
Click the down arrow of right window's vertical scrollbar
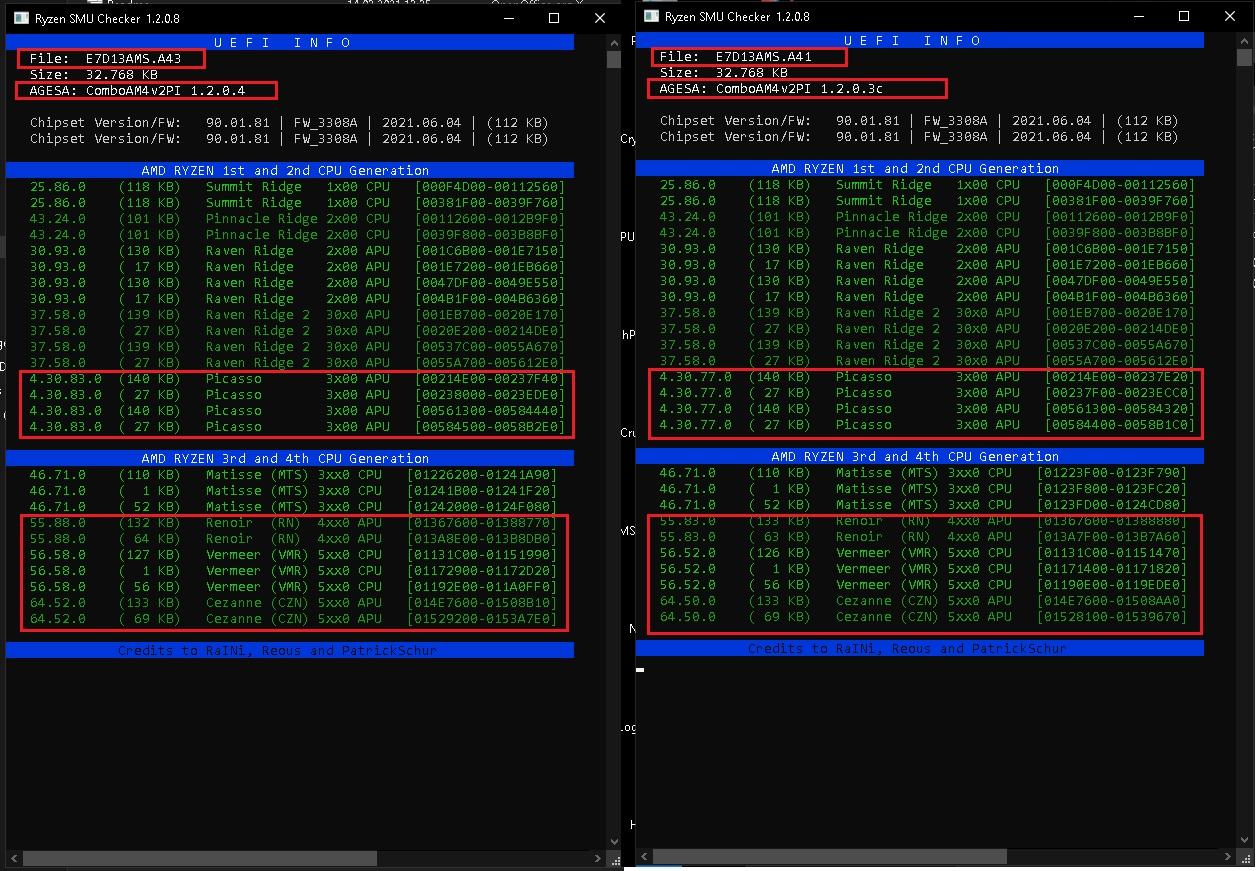(1244, 841)
